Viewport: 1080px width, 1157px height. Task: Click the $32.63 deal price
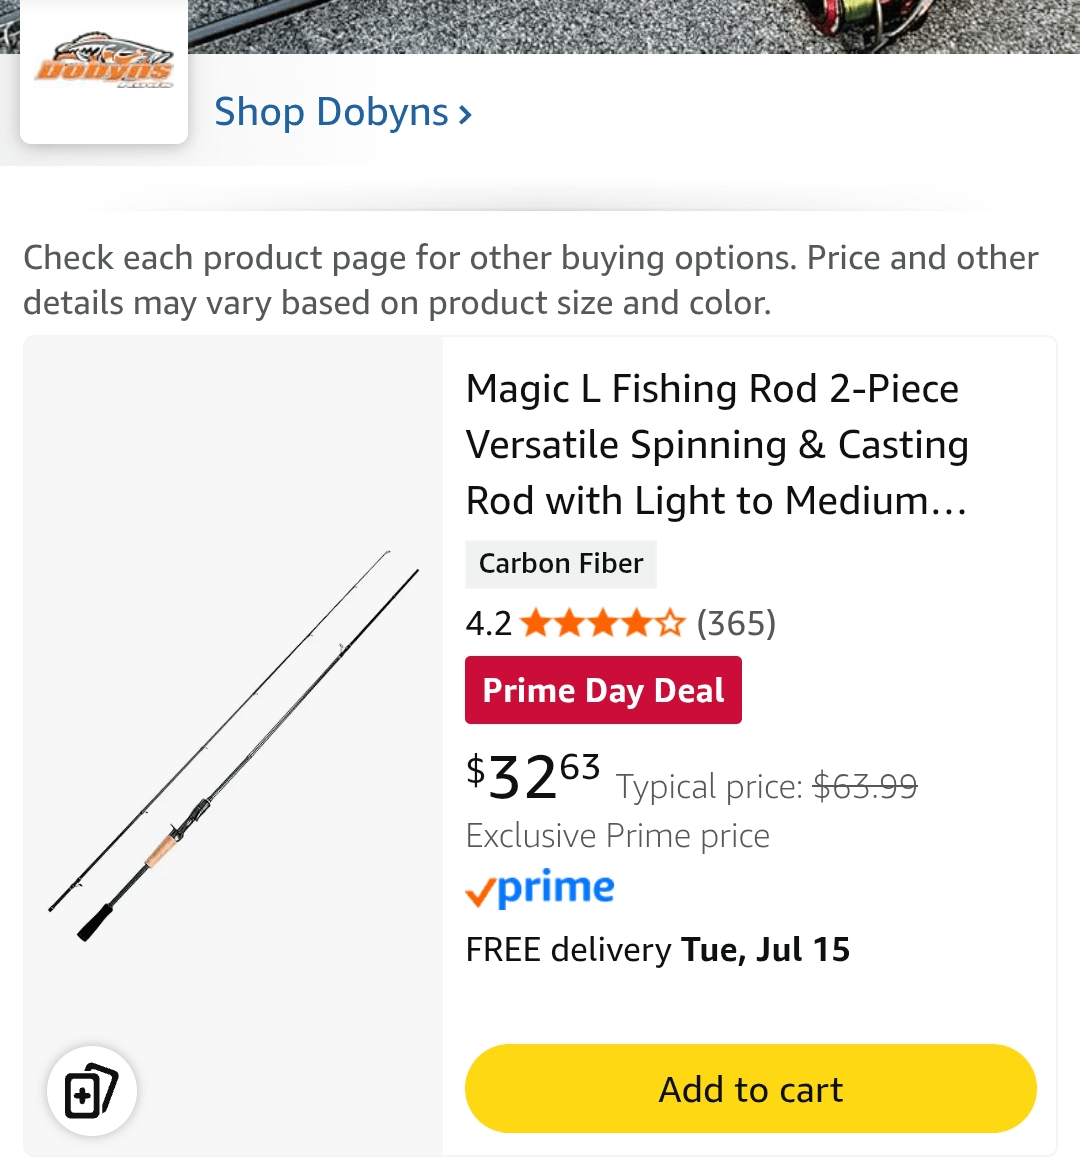coord(533,776)
